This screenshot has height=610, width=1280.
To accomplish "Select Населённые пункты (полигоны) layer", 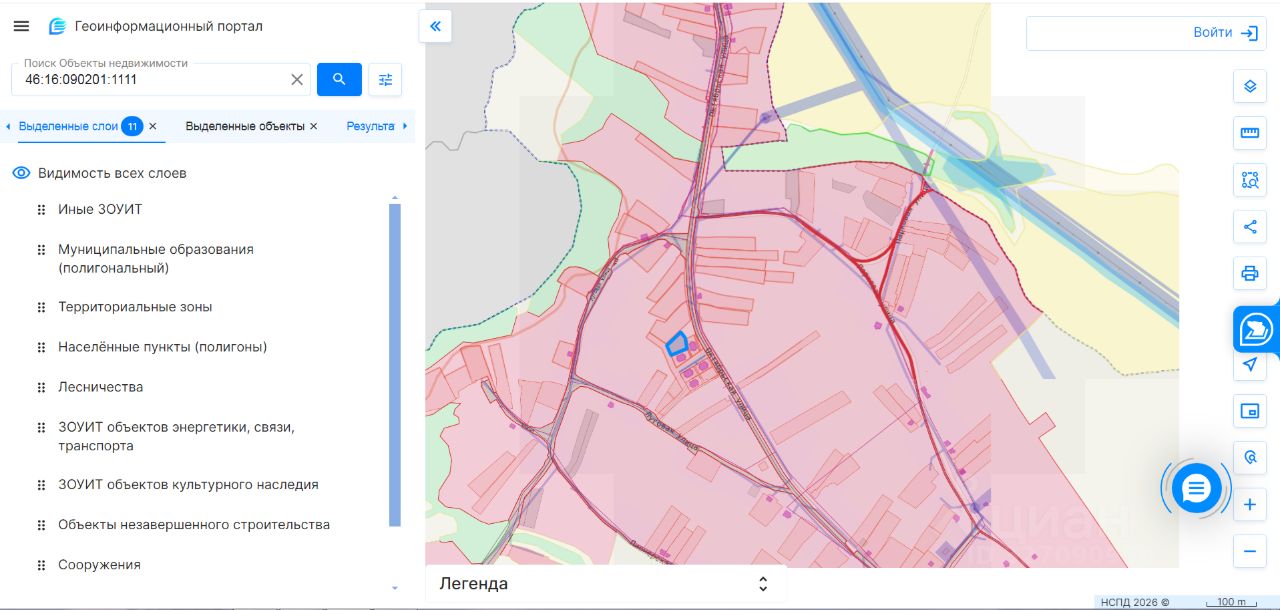I will click(x=162, y=347).
